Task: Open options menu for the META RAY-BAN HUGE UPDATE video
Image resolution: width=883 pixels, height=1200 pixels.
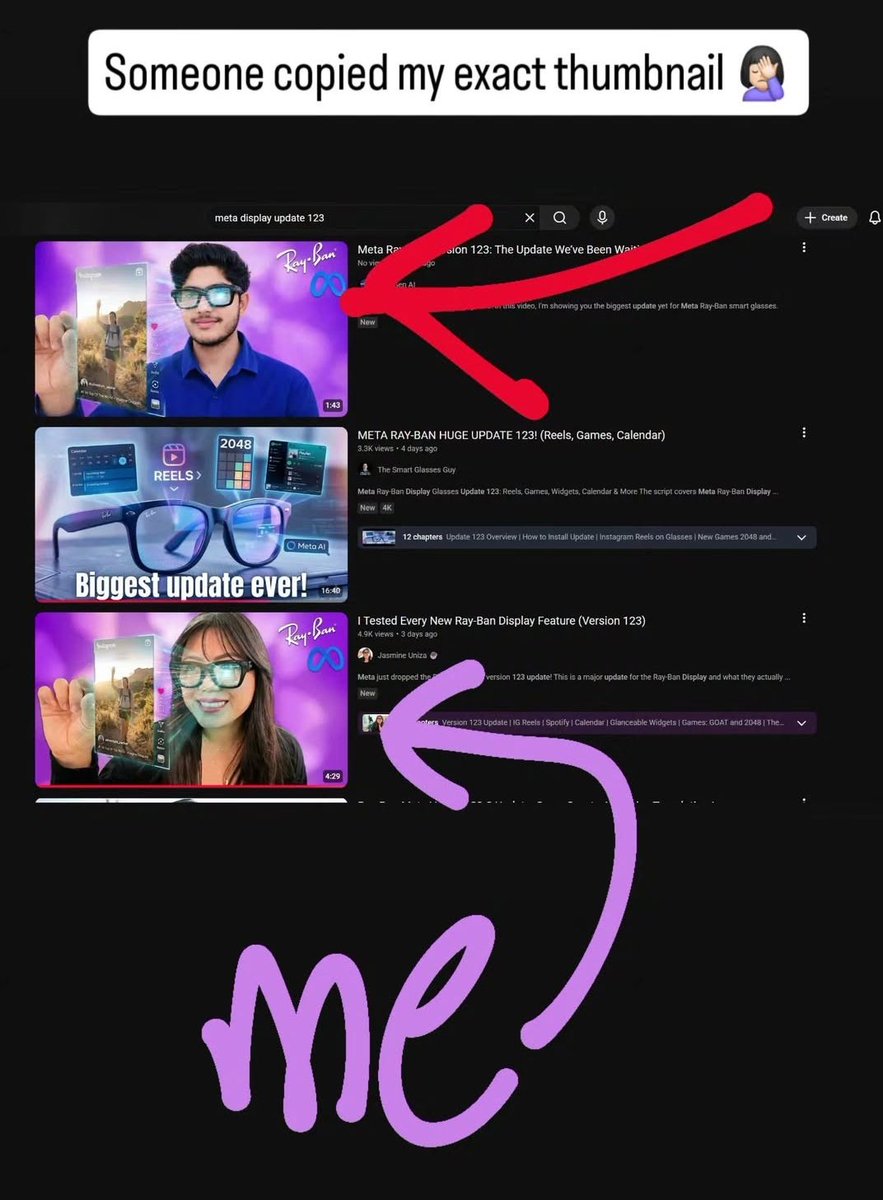Action: point(804,432)
